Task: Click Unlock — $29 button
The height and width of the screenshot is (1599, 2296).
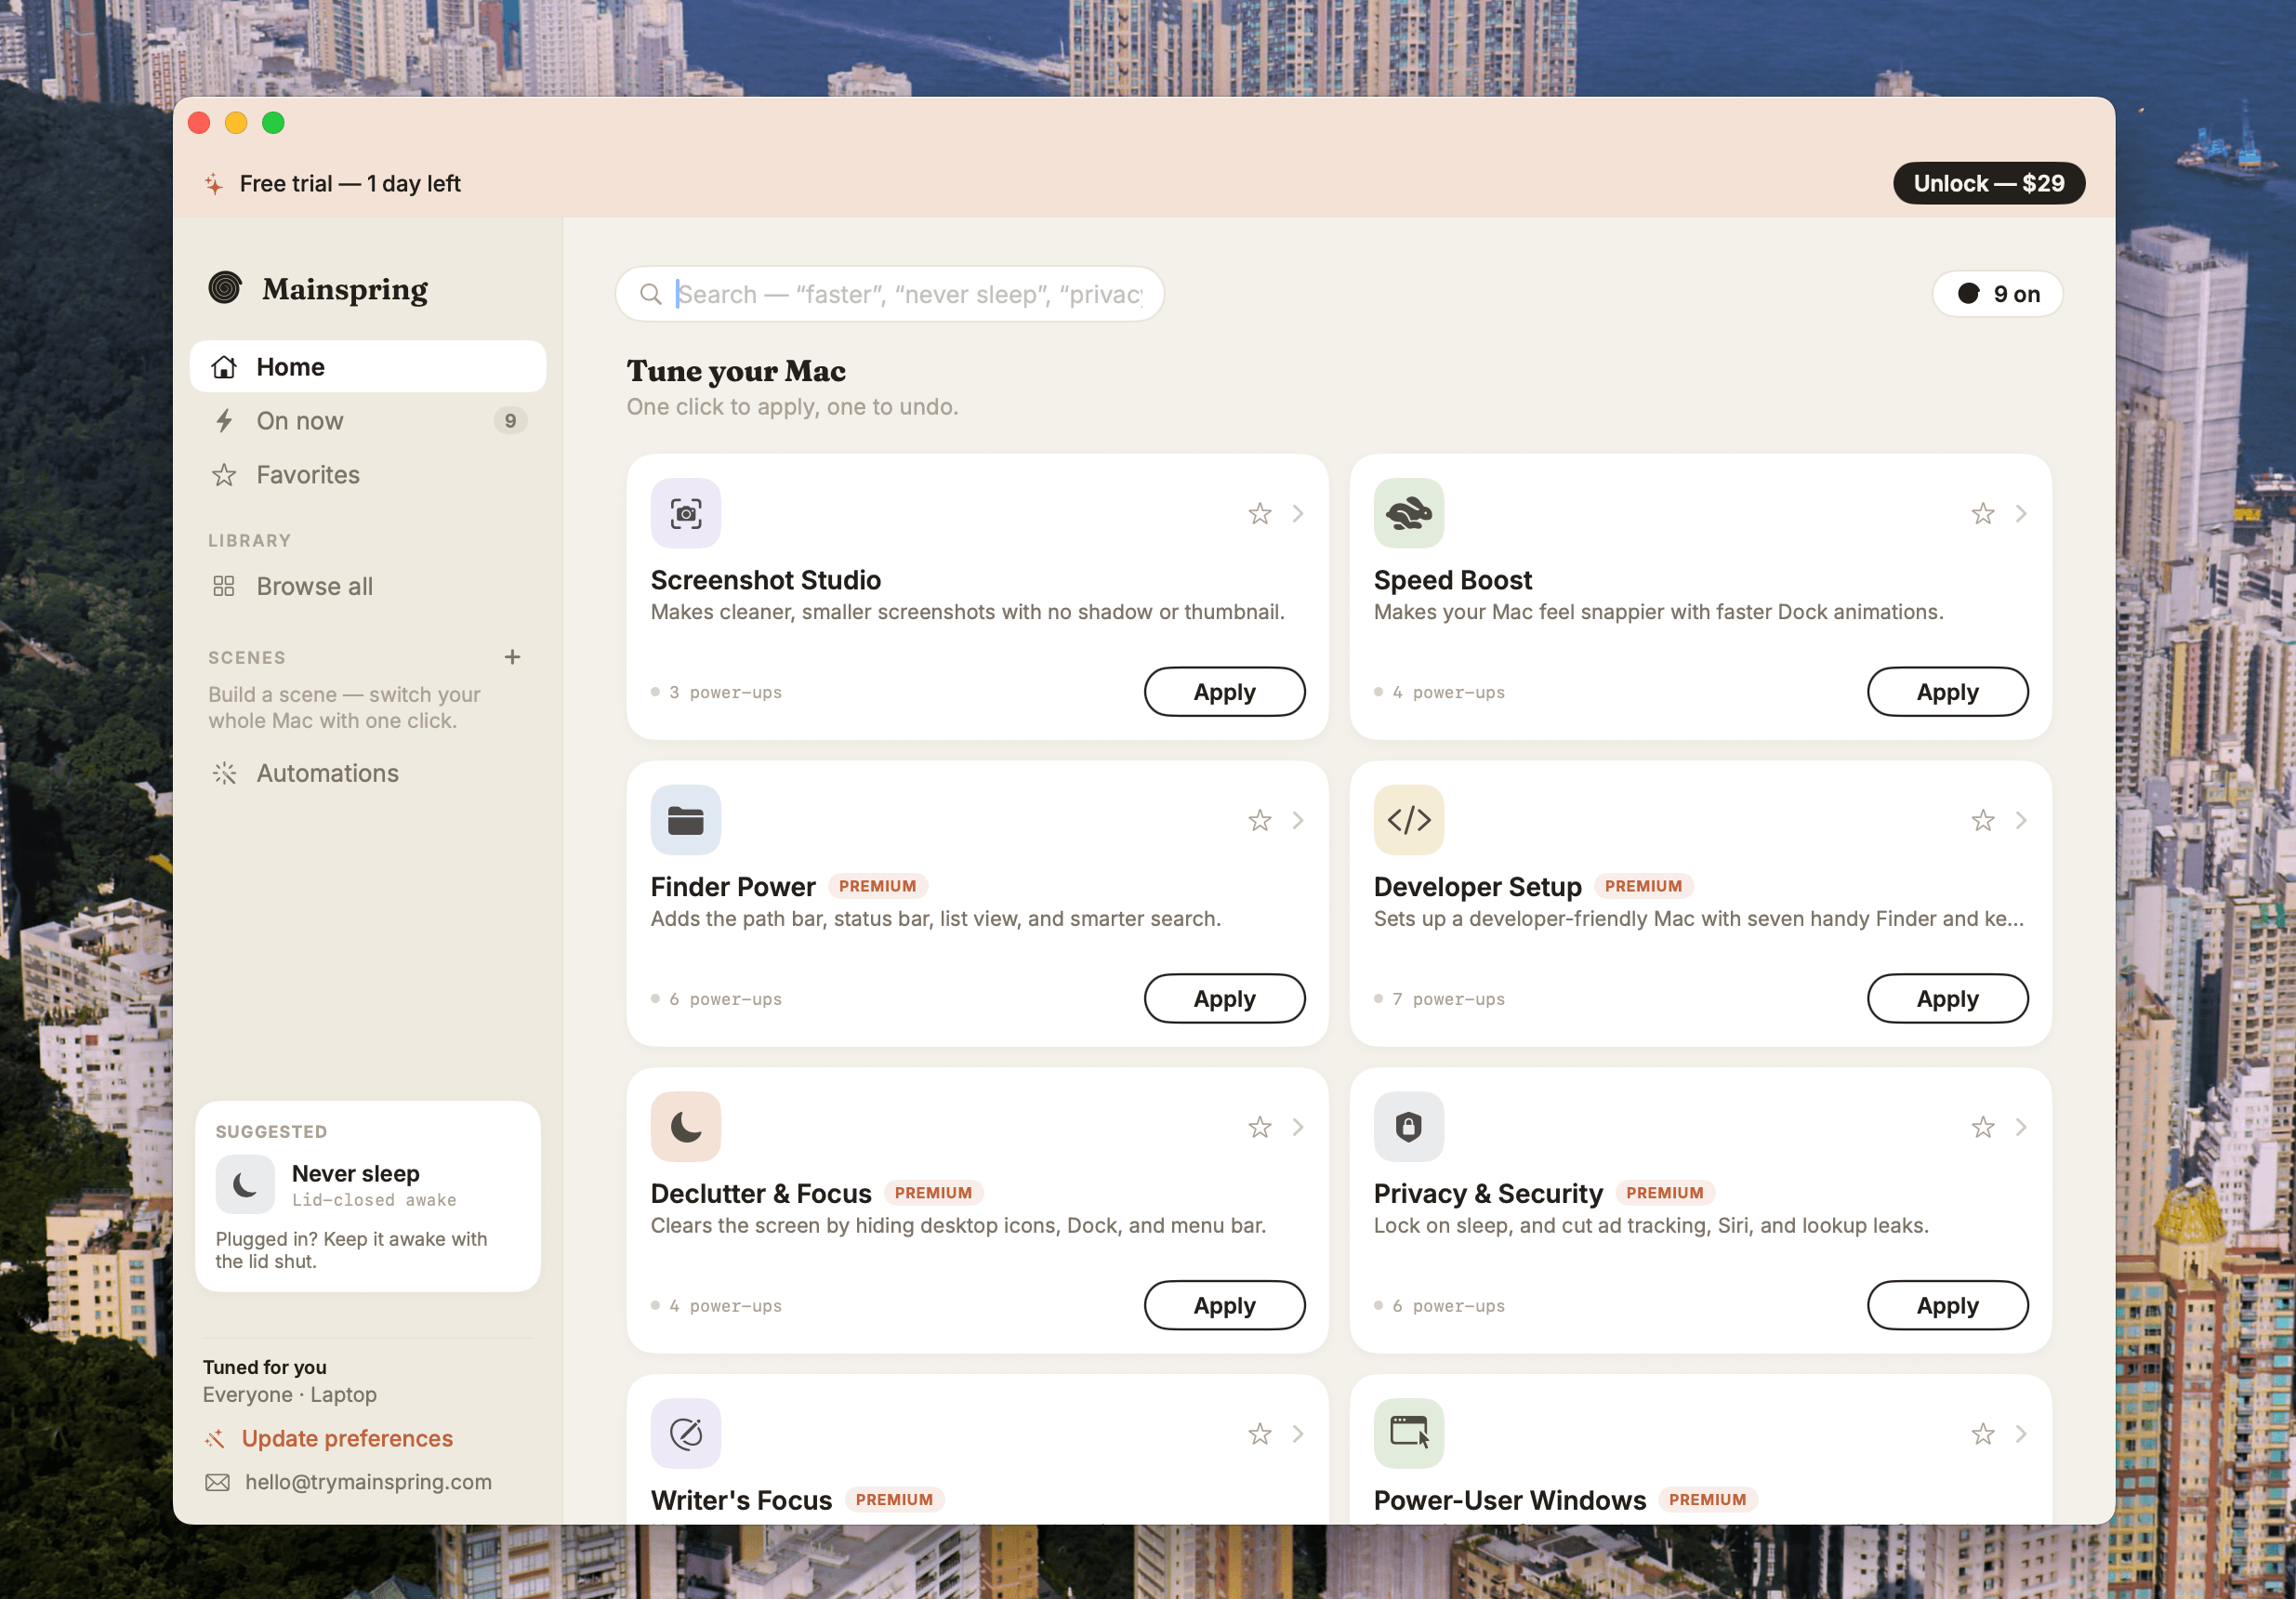Action: (1988, 184)
